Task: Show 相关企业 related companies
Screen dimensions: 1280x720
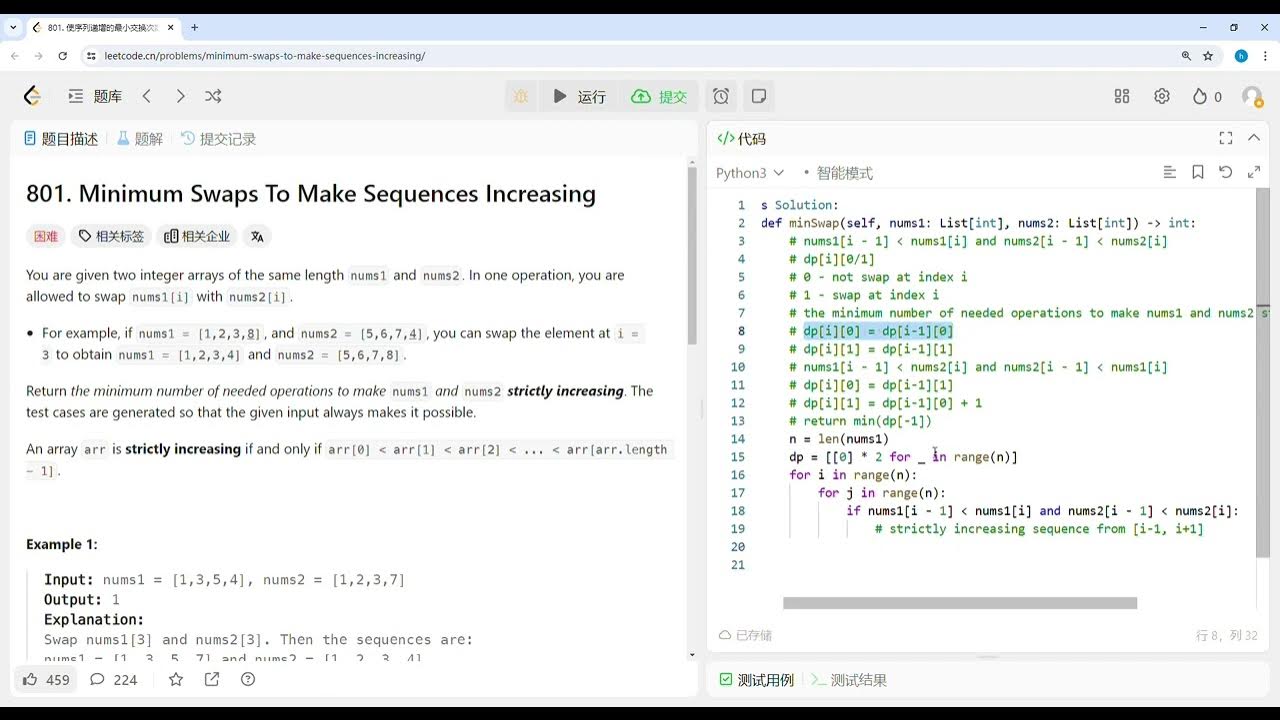Action: 197,236
